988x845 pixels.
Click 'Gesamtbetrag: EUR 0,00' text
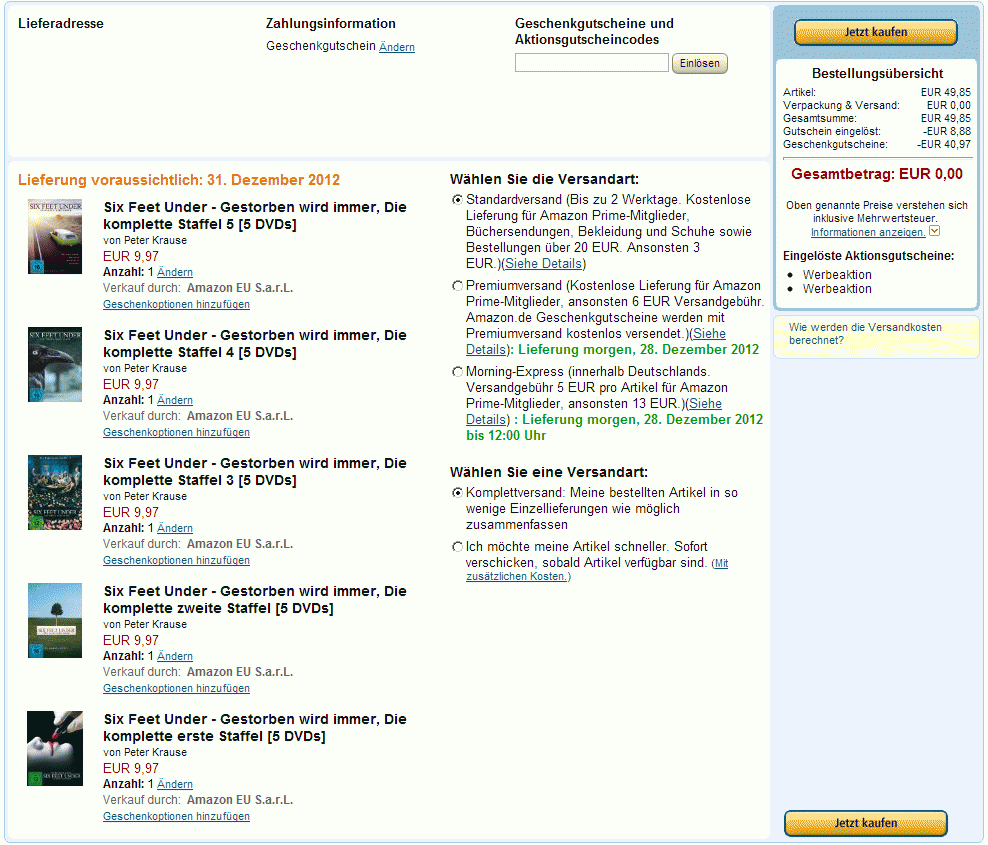coord(876,175)
